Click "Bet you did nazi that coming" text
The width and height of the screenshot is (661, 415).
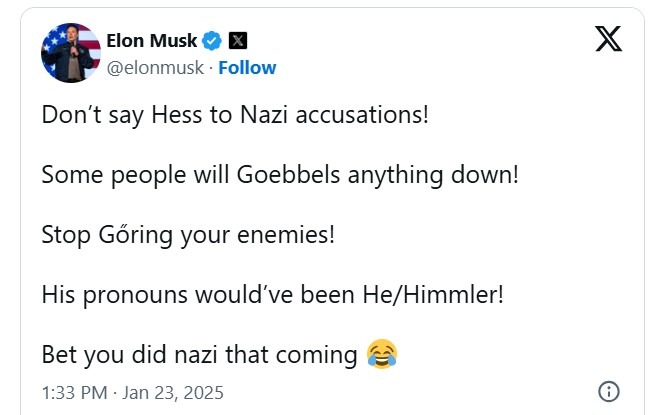(x=199, y=354)
